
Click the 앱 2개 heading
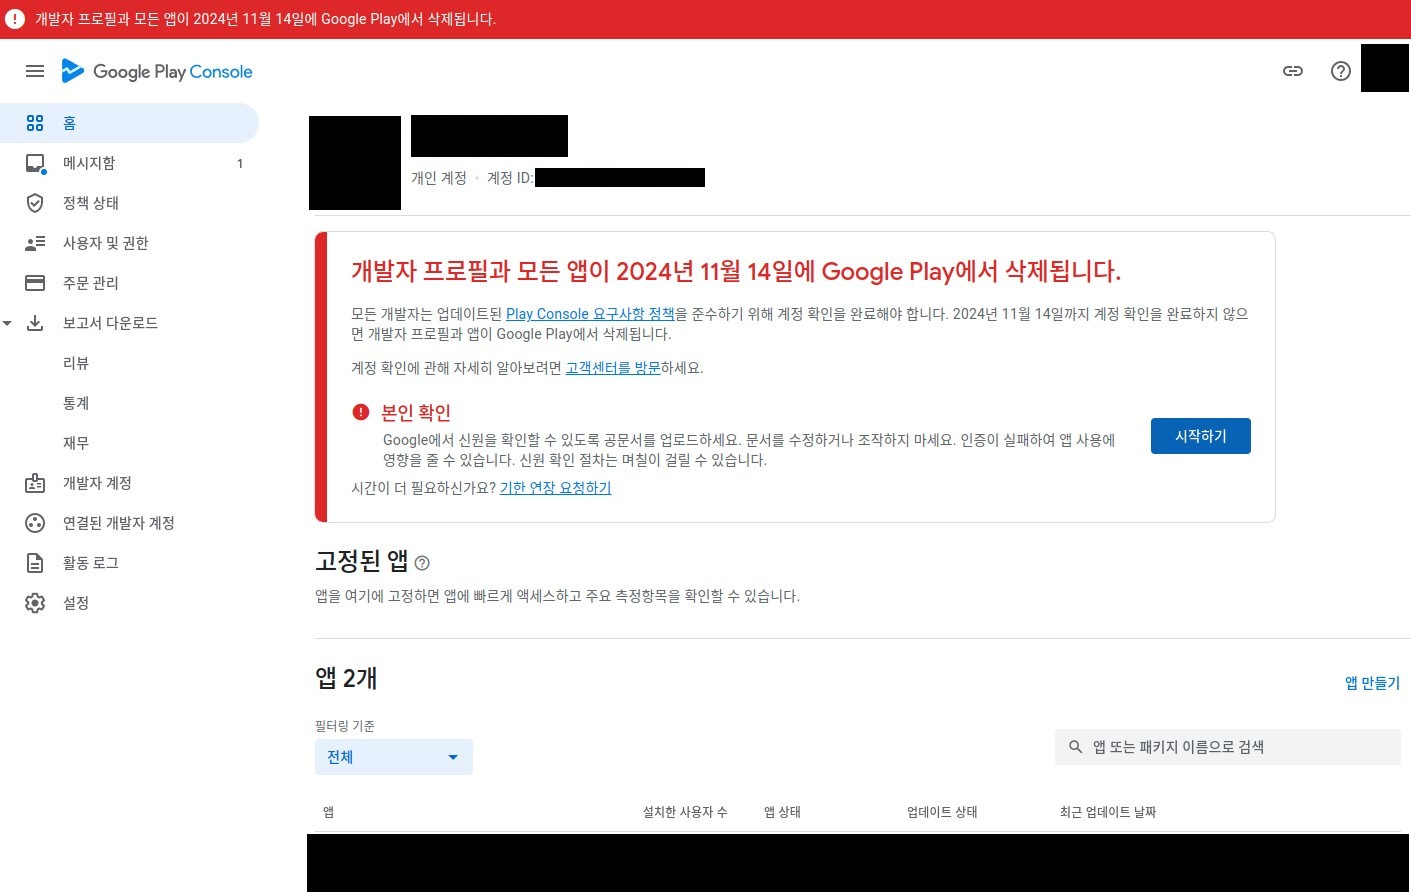point(346,678)
